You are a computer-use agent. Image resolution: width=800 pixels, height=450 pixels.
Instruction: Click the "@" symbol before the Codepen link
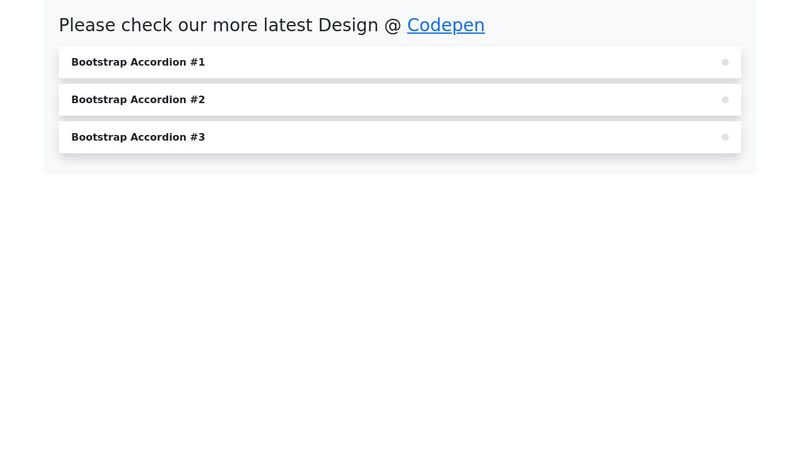(393, 26)
